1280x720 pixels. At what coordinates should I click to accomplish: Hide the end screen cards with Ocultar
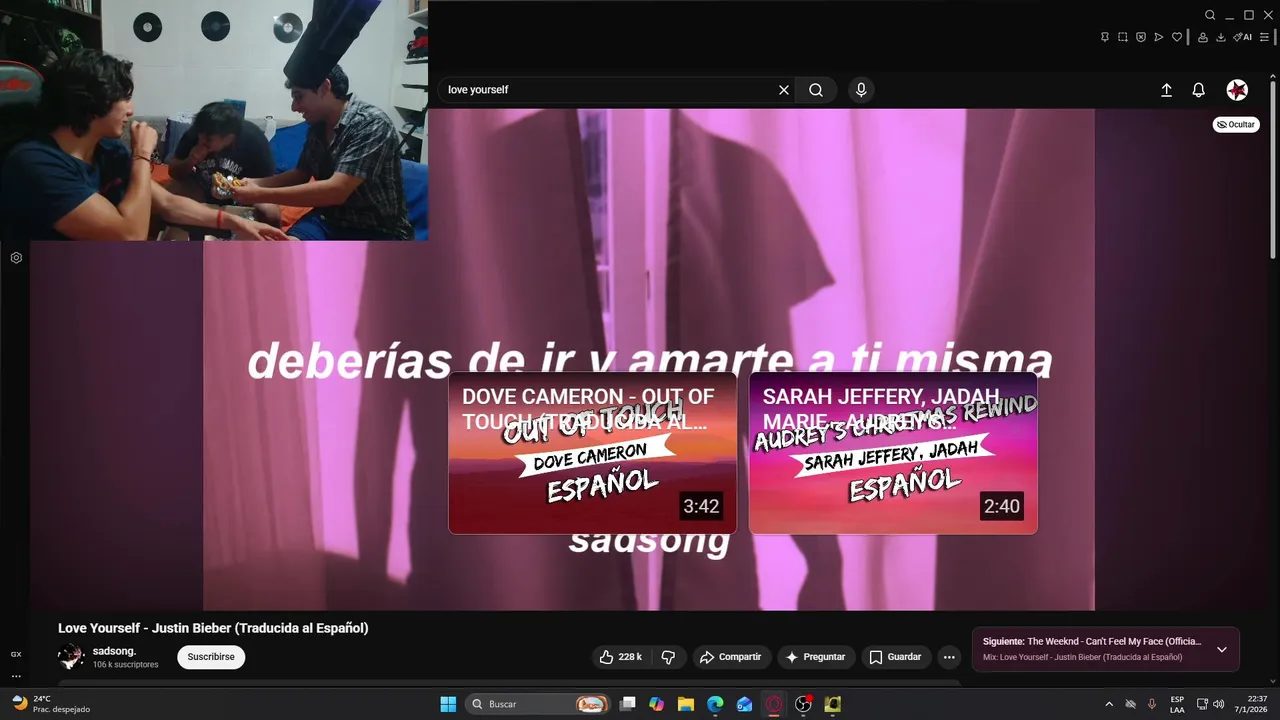(1236, 125)
